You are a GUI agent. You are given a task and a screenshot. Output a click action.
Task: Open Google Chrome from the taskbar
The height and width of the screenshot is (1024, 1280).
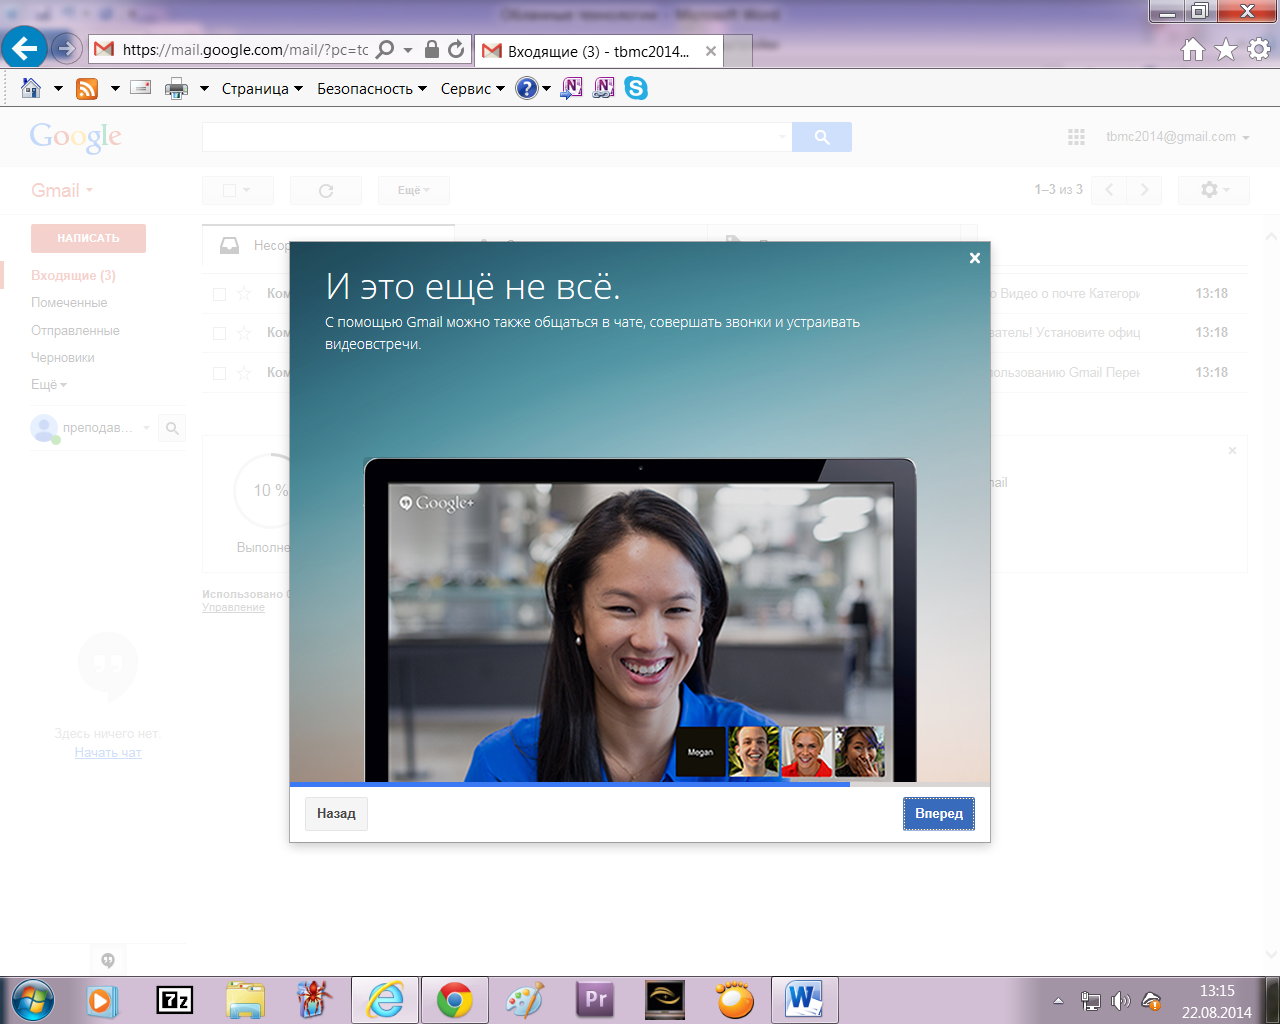tap(454, 1000)
